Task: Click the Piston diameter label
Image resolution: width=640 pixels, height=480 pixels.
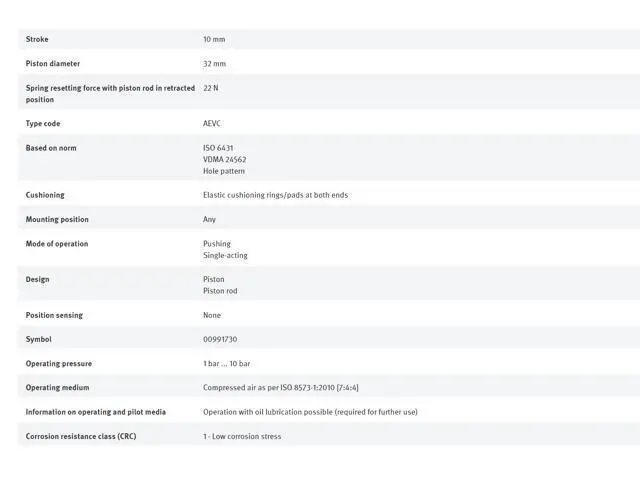Action: pos(52,63)
